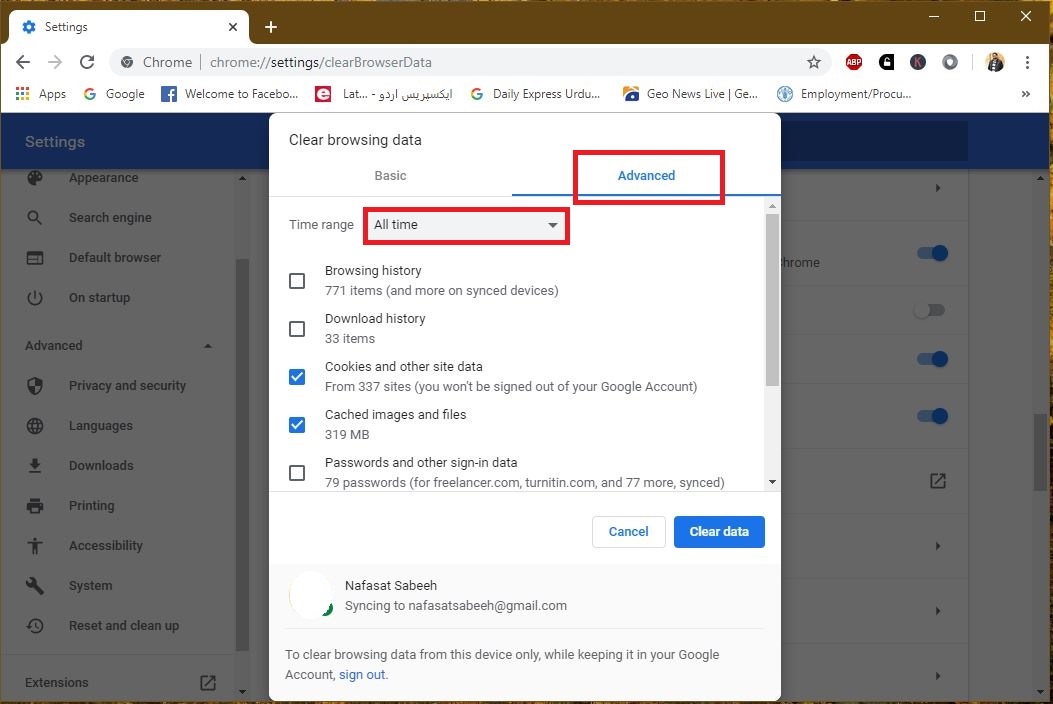
Task: Check the Browsing history checkbox
Action: pyautogui.click(x=297, y=281)
